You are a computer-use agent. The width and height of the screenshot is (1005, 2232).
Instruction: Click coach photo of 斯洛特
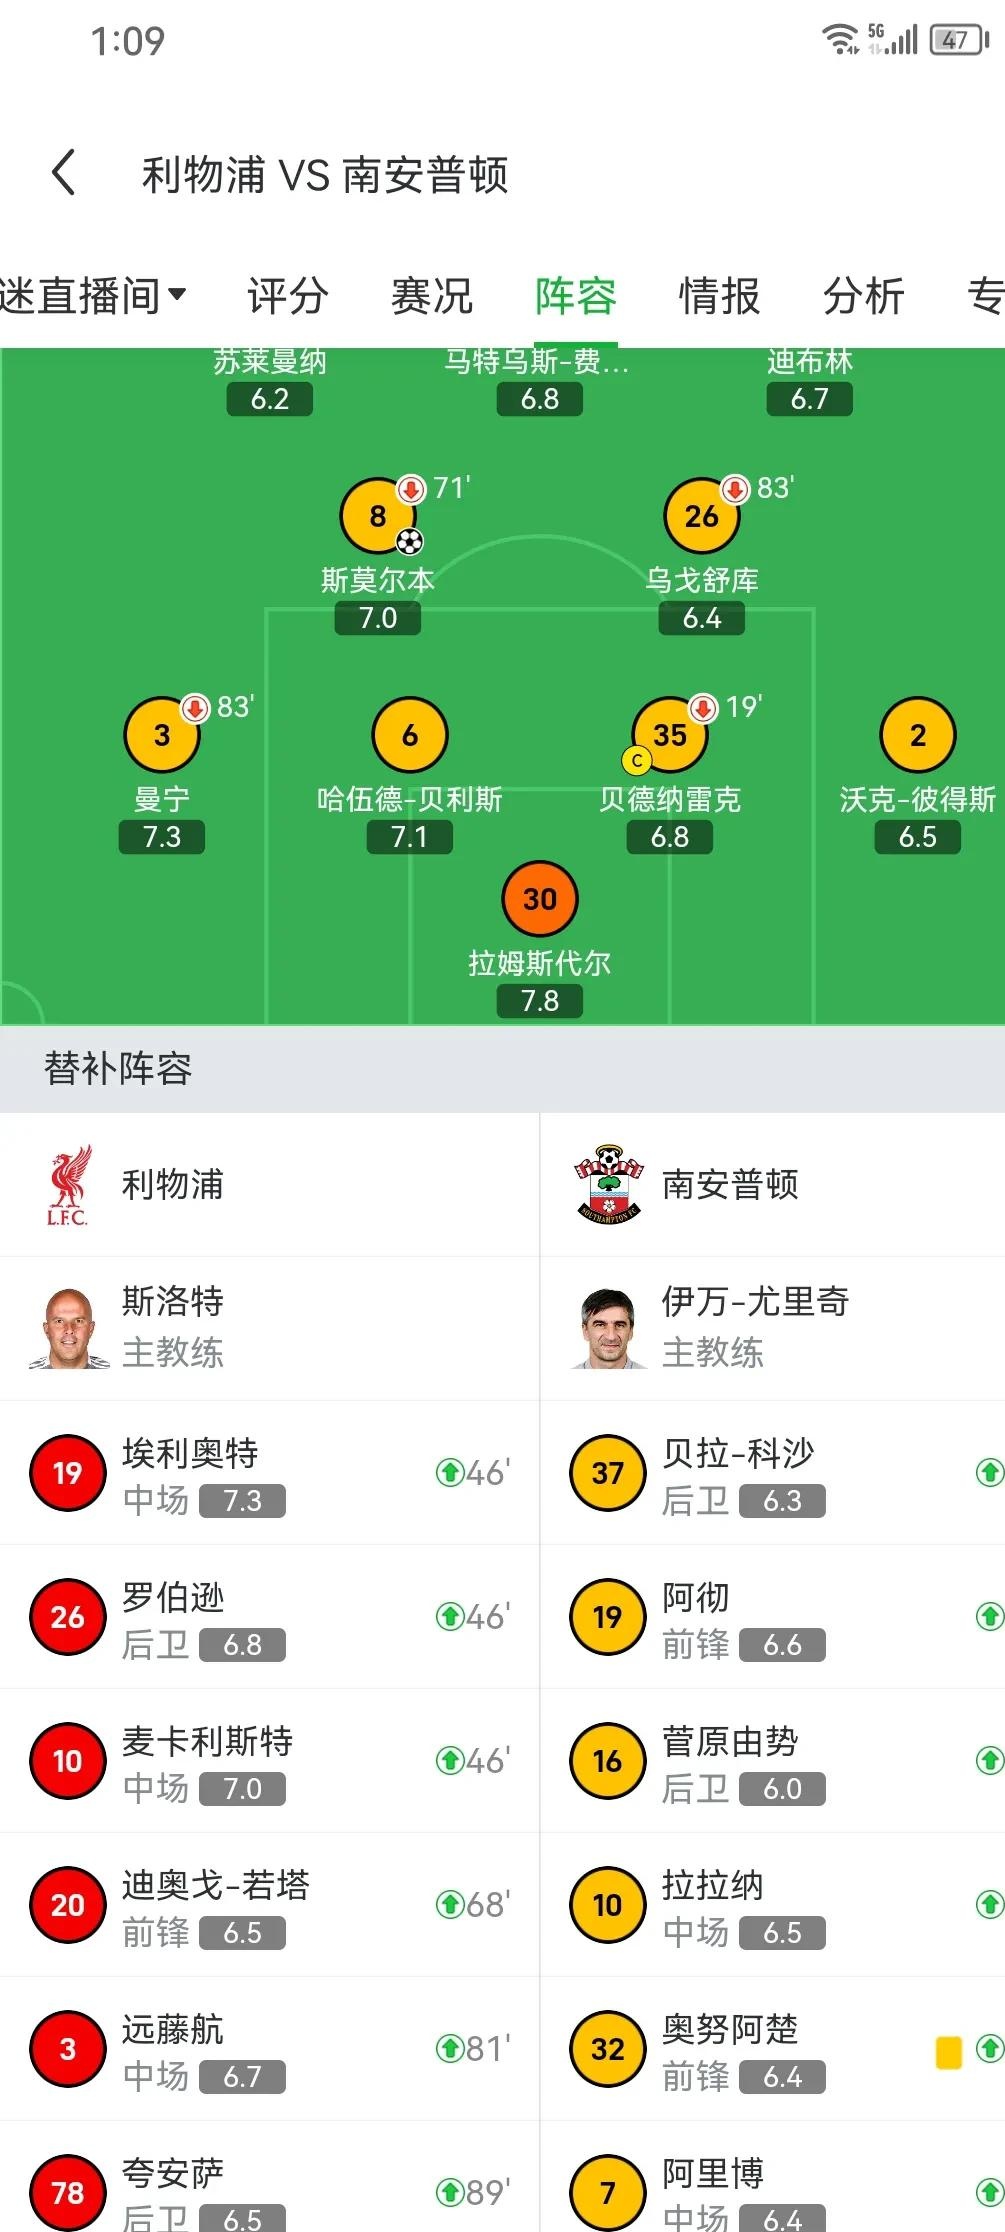tap(66, 1329)
